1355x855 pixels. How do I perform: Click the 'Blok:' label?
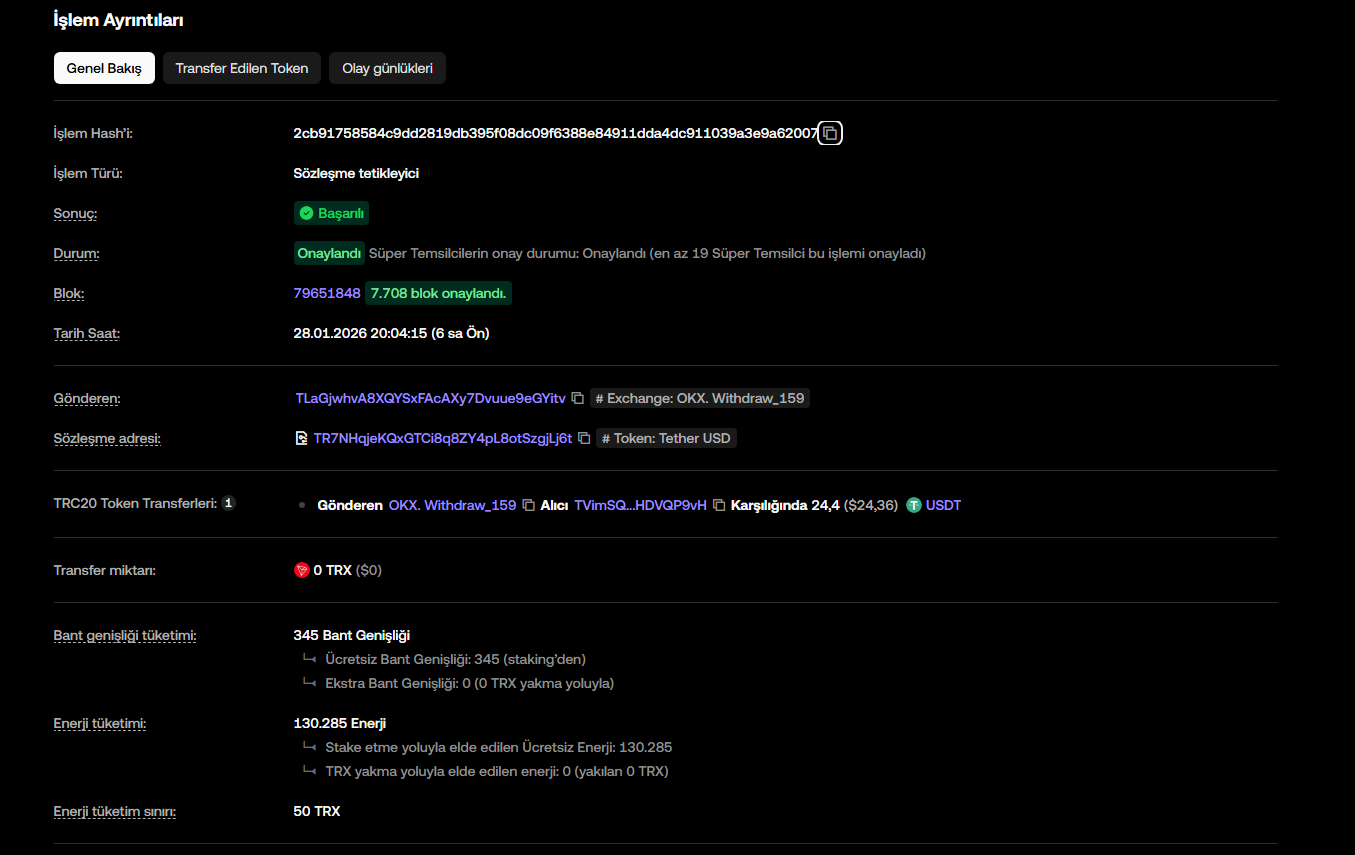[x=69, y=293]
